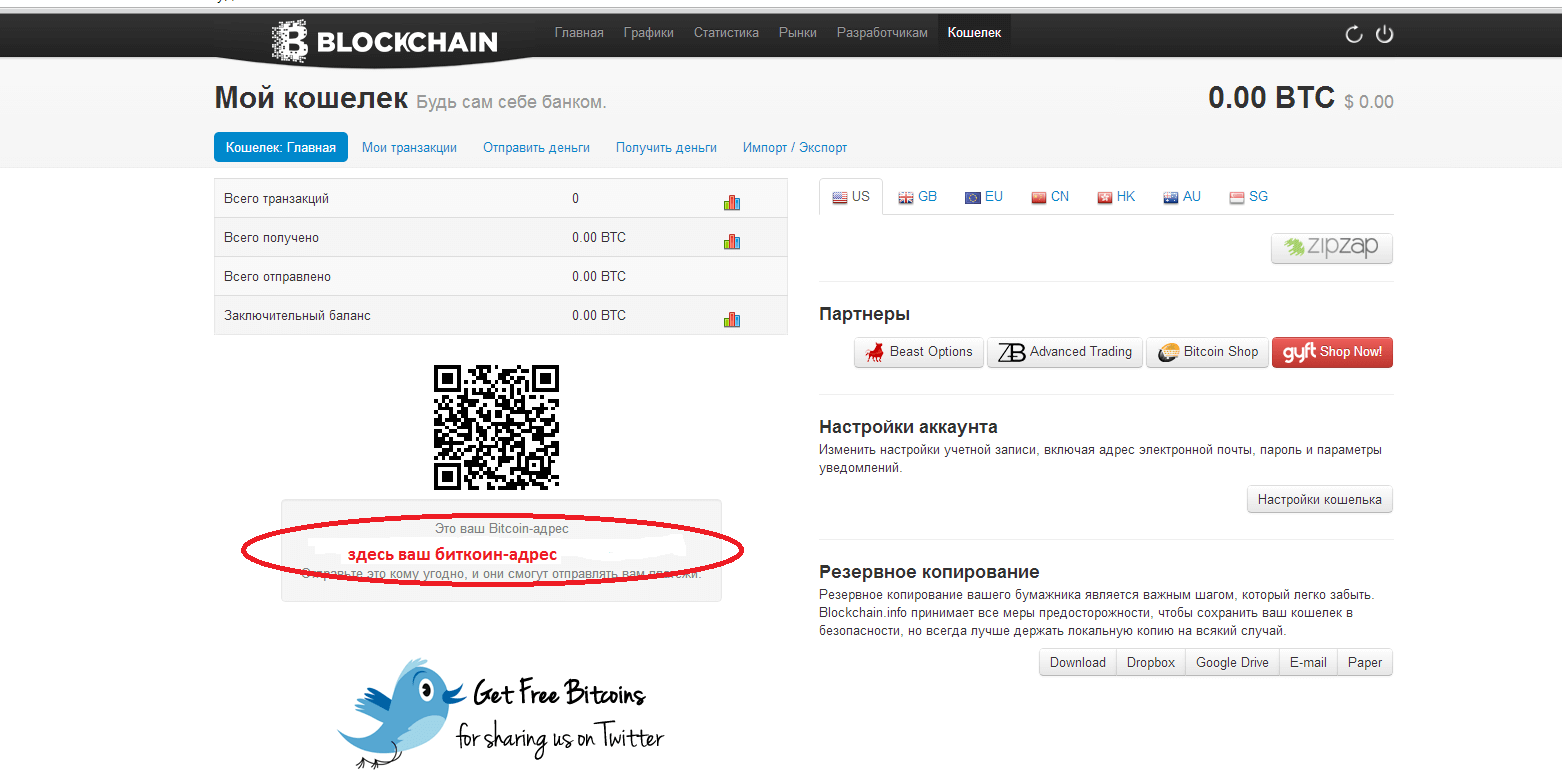Viewport: 1562px width, 781px height.
Task: Open the chart icon for Заключительный баланс
Action: (732, 319)
